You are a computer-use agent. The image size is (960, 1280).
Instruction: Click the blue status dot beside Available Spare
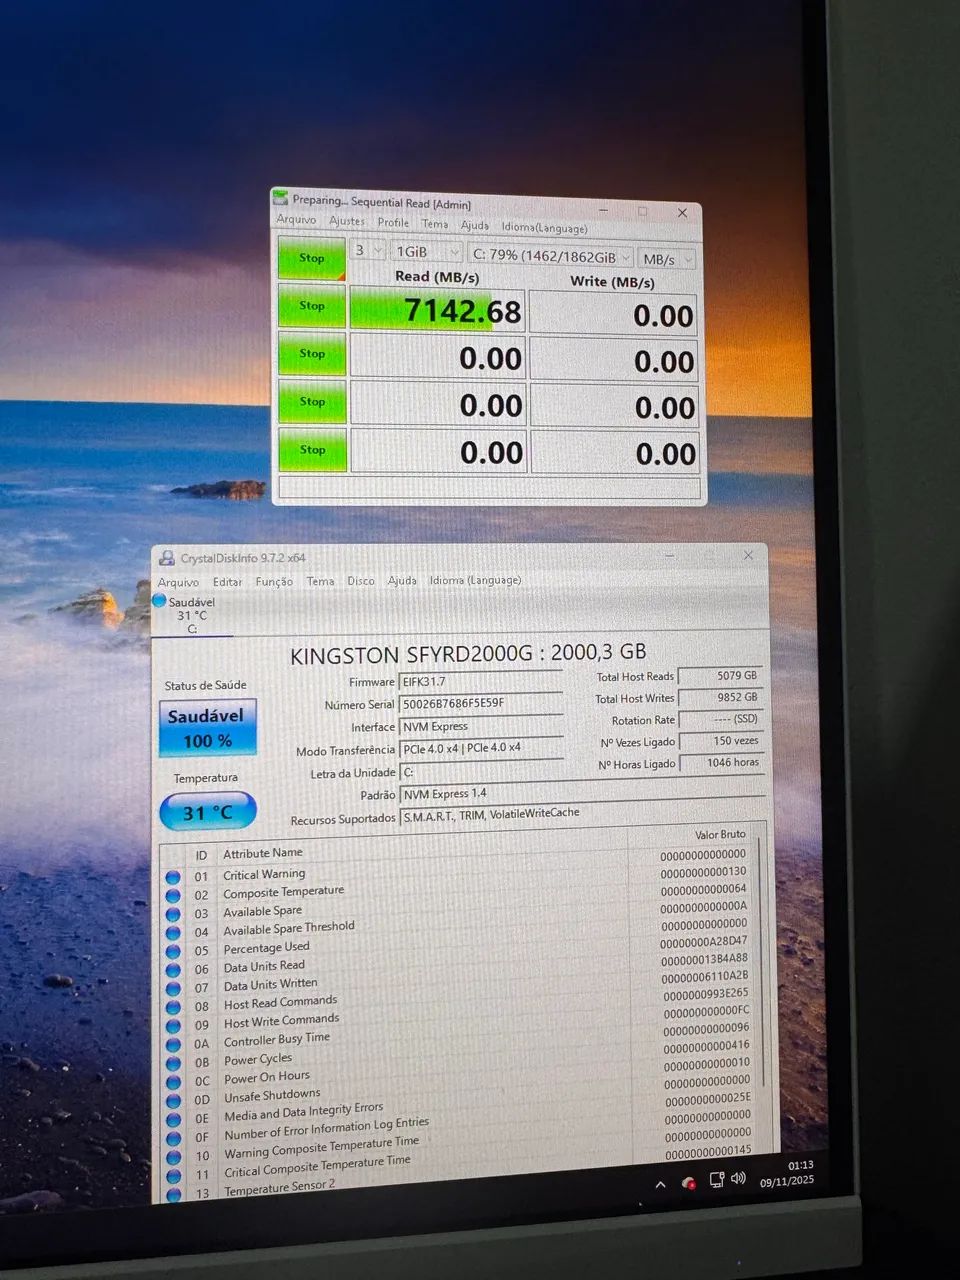(x=174, y=911)
